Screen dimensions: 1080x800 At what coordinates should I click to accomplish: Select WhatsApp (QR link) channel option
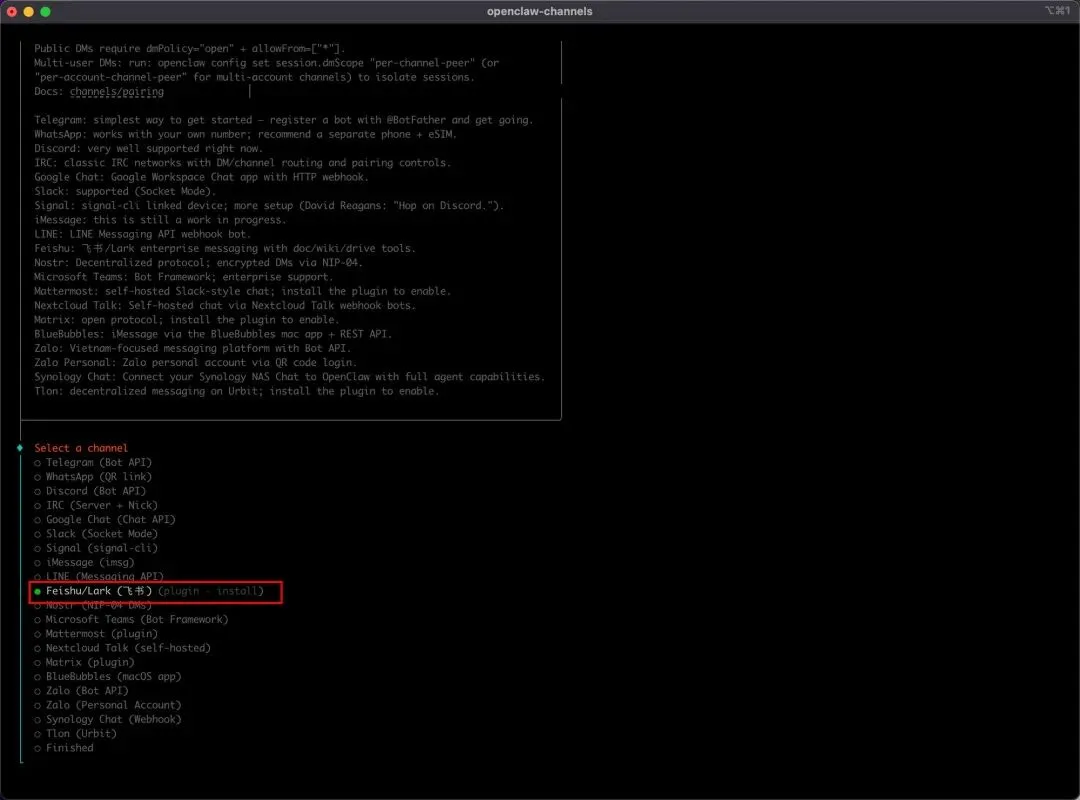coord(93,477)
